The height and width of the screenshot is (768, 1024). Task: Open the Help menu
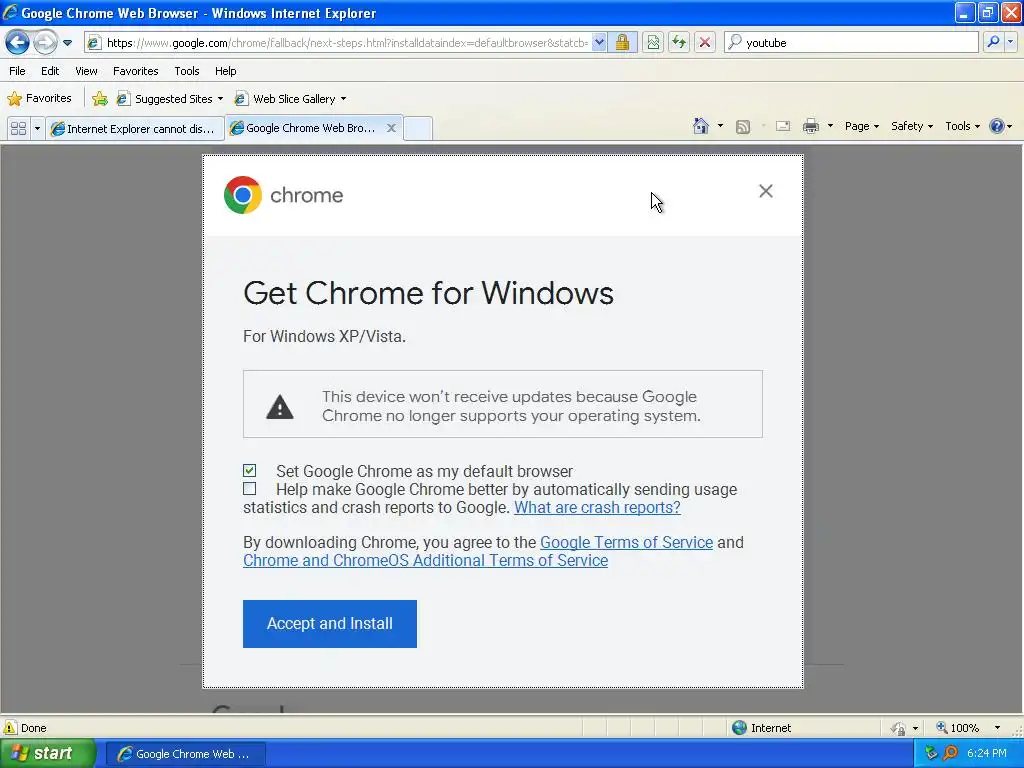tap(225, 71)
